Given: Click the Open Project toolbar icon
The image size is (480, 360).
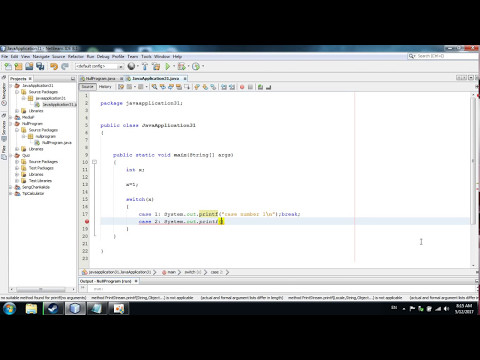Looking at the screenshot, I should coord(29,66).
